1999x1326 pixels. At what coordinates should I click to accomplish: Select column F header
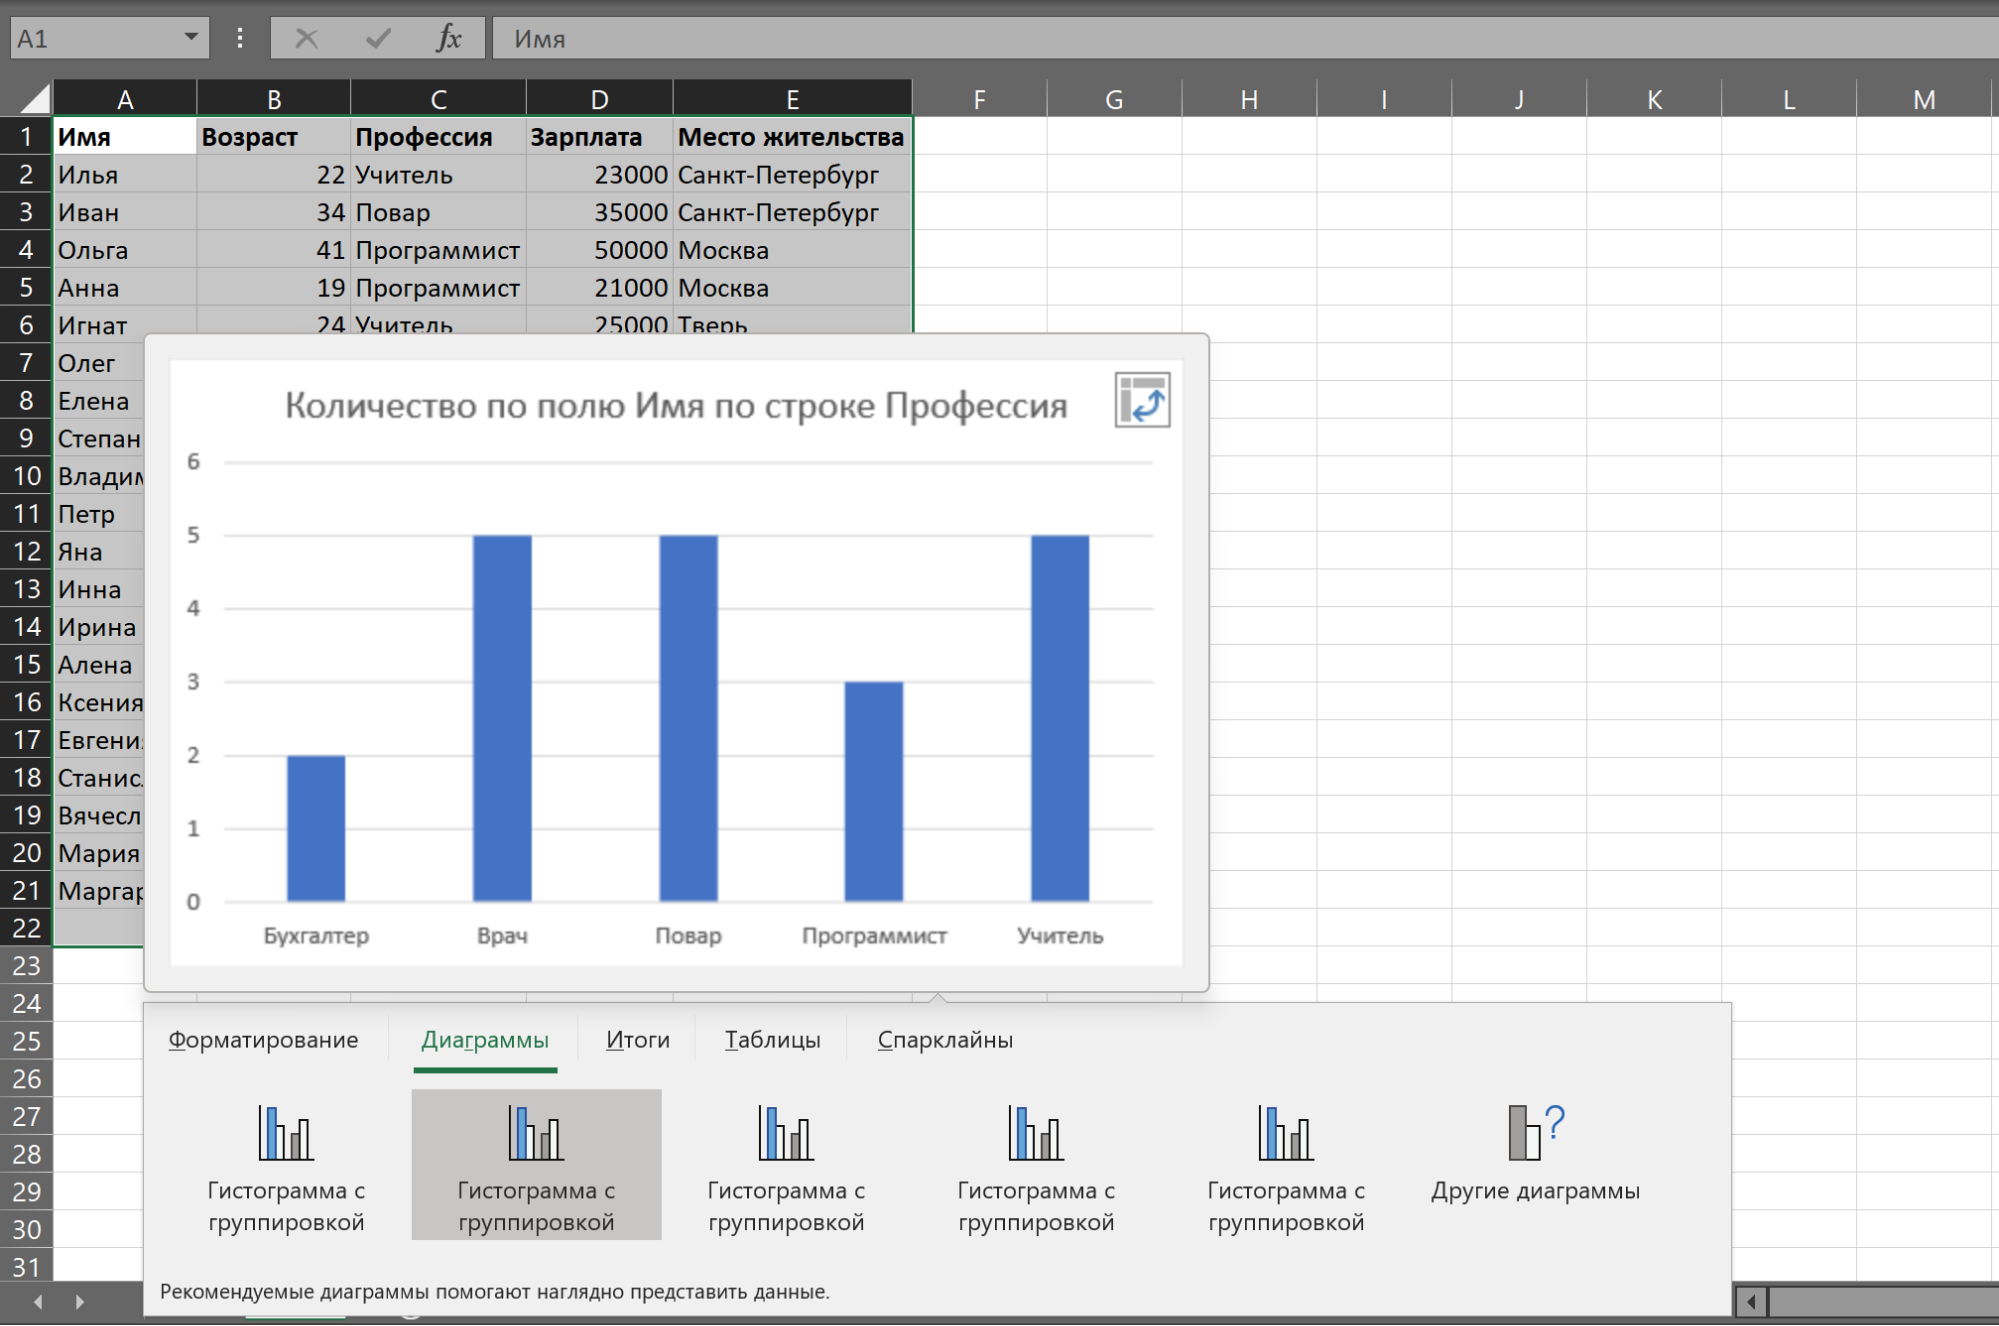pyautogui.click(x=979, y=99)
